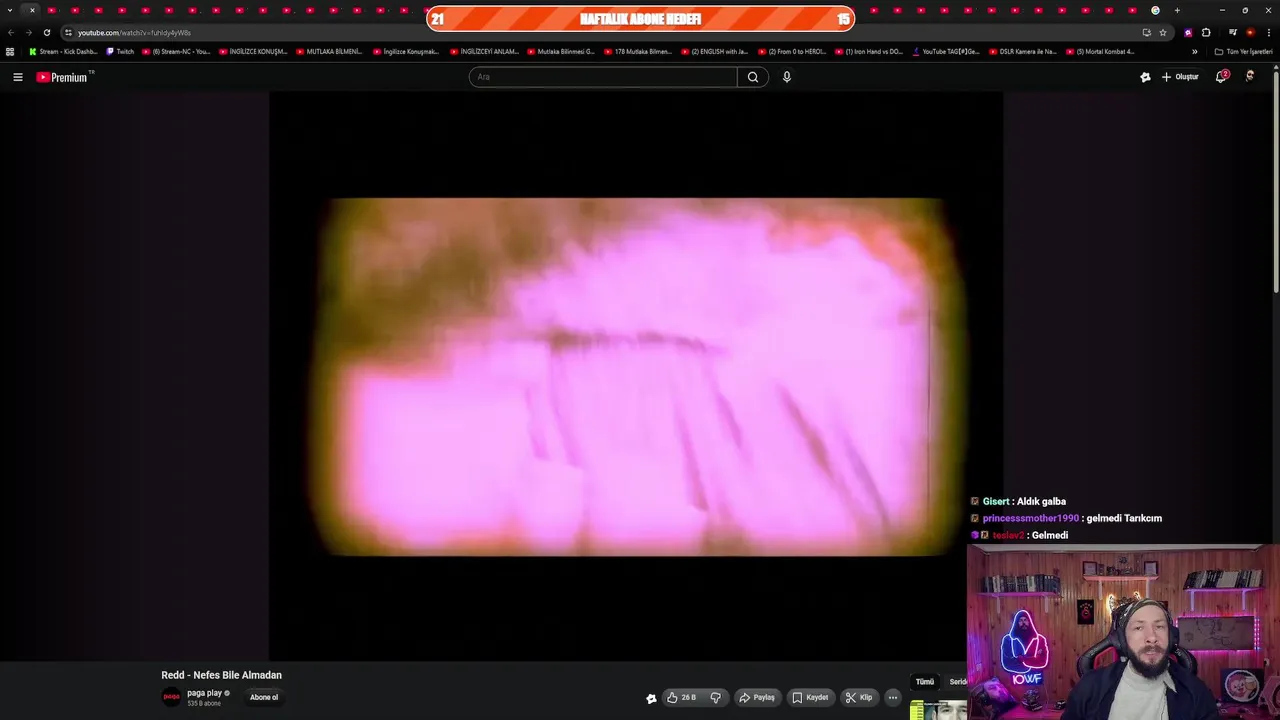Open the İngilizce Konuşmak... bookmark

point(406,51)
